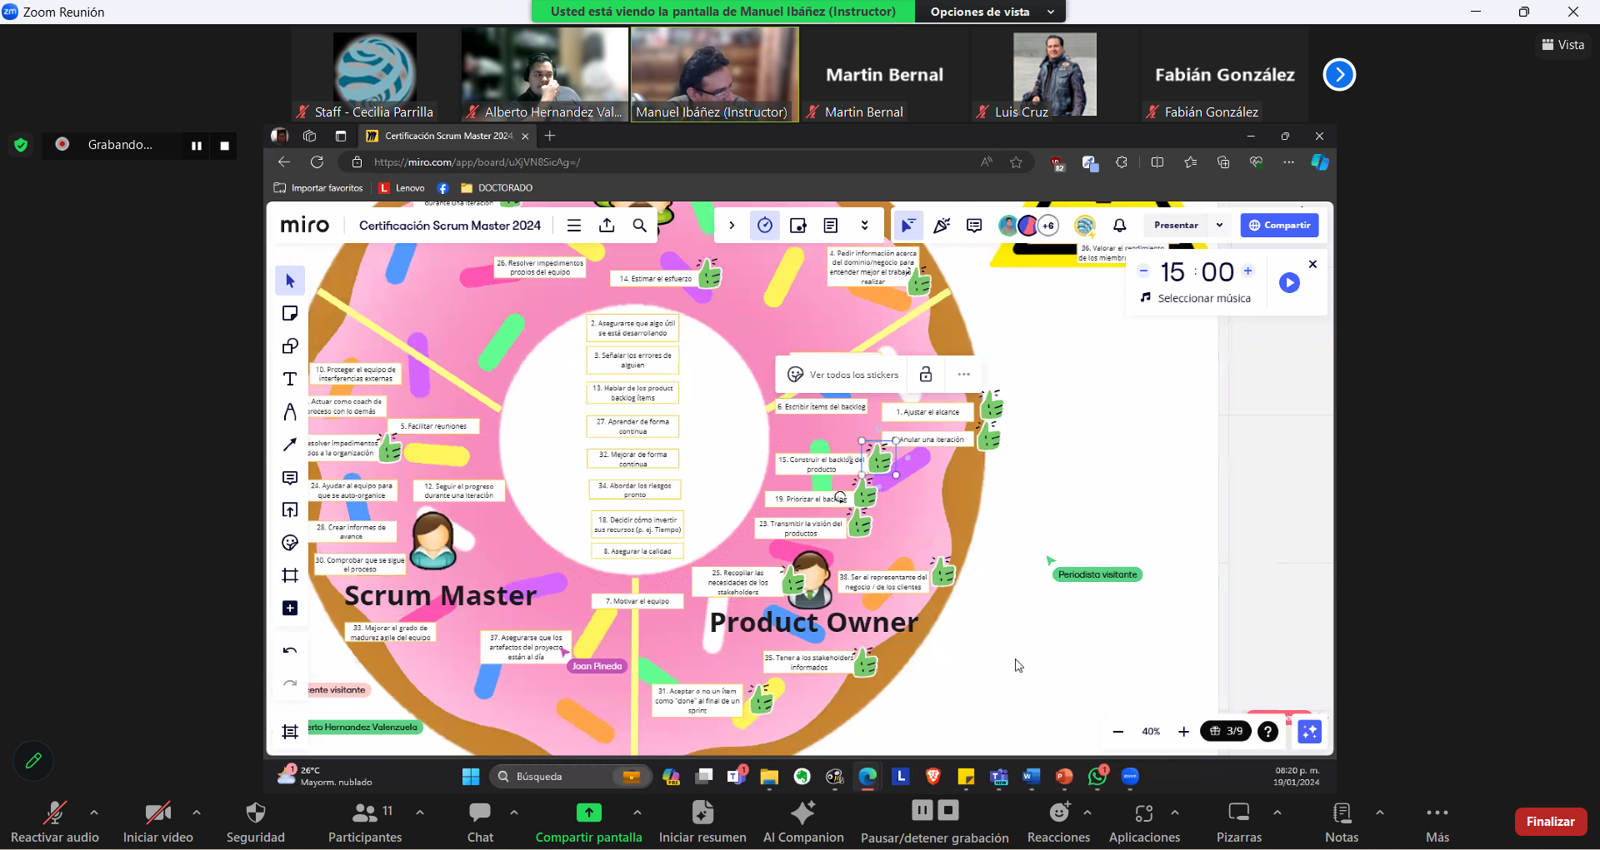Expand Opciones de vista dropdown

990,12
